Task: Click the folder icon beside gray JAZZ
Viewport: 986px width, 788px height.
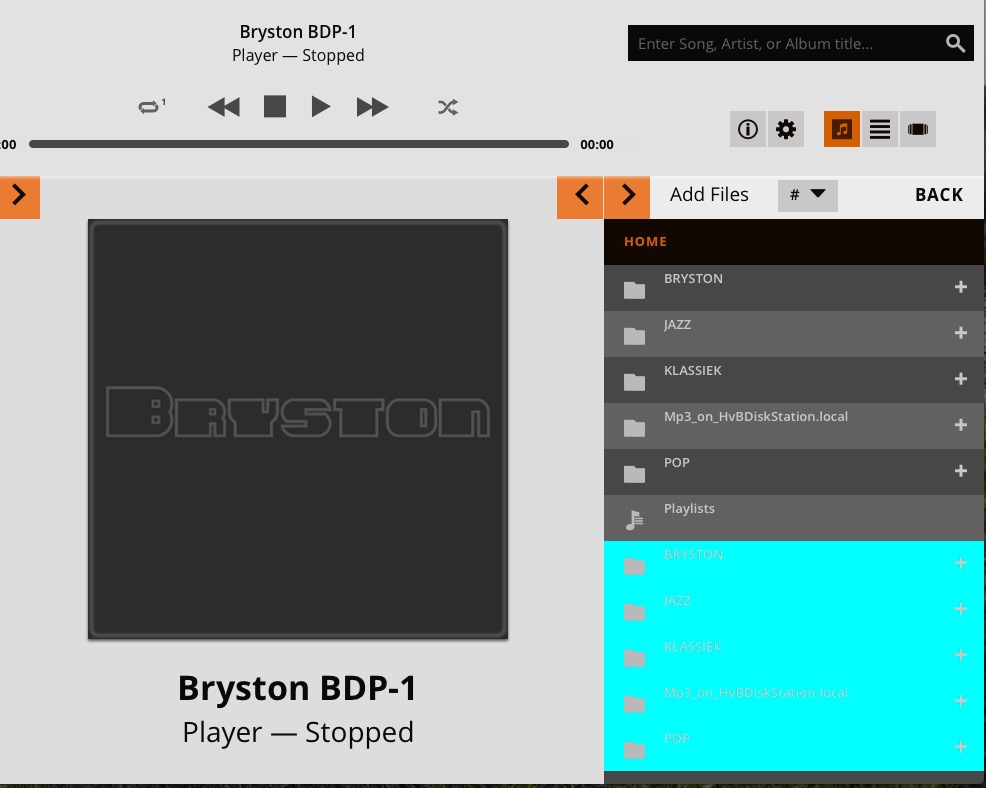Action: click(x=634, y=336)
